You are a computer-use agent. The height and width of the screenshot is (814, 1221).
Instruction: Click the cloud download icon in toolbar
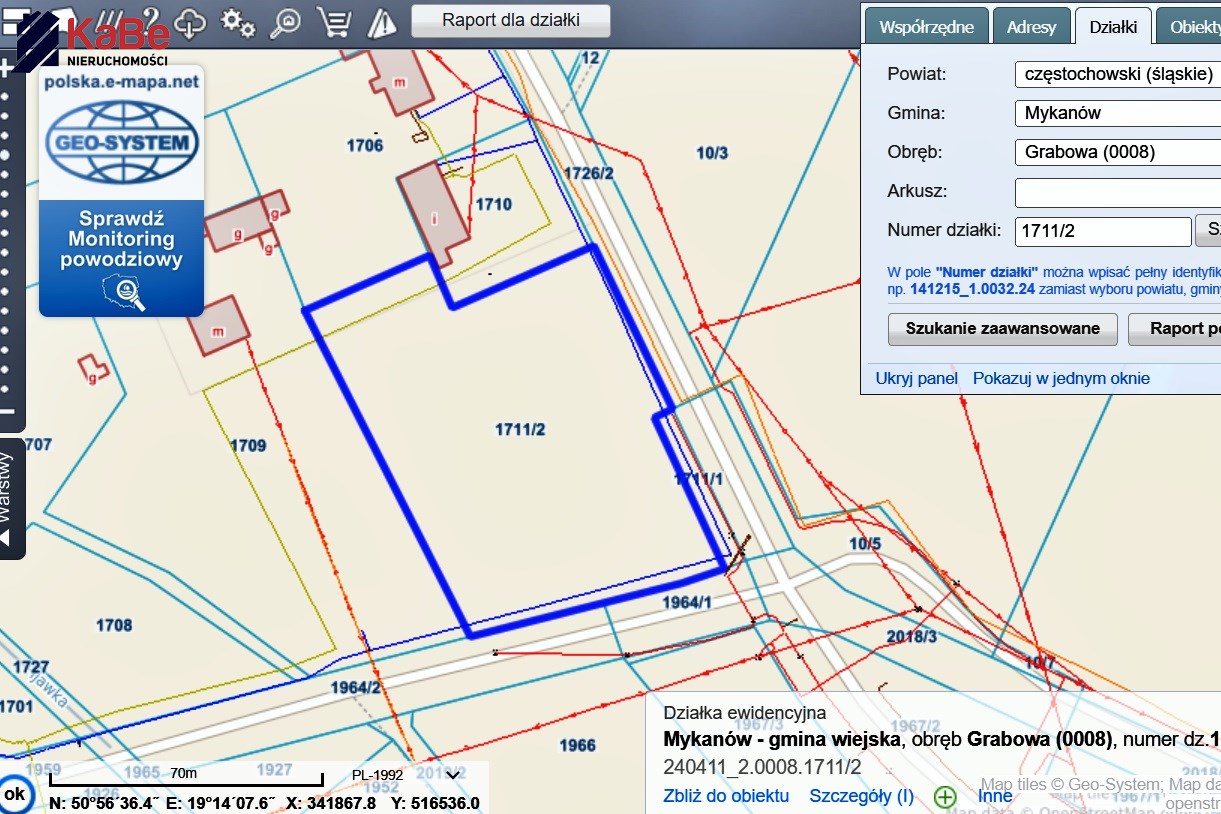tap(190, 21)
